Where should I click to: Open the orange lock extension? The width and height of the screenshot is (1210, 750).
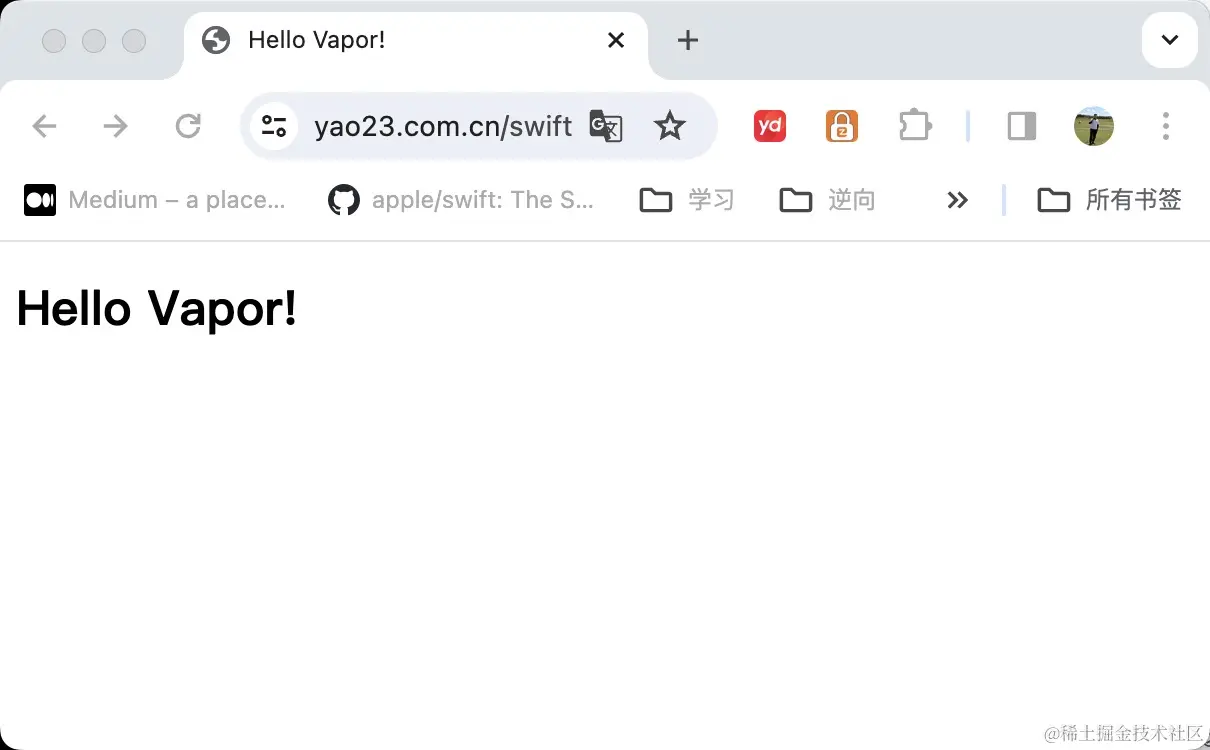842,126
